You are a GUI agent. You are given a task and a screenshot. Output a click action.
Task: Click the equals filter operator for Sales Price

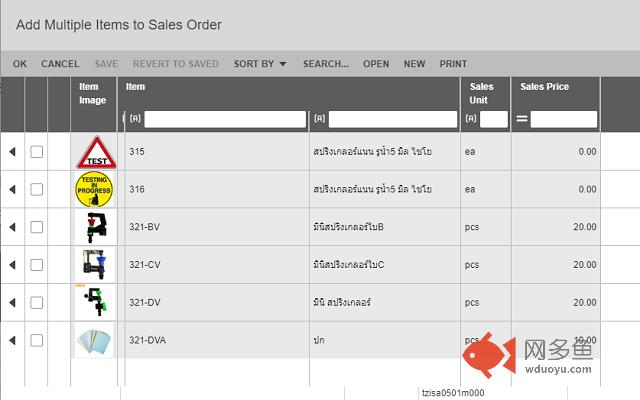coord(522,119)
